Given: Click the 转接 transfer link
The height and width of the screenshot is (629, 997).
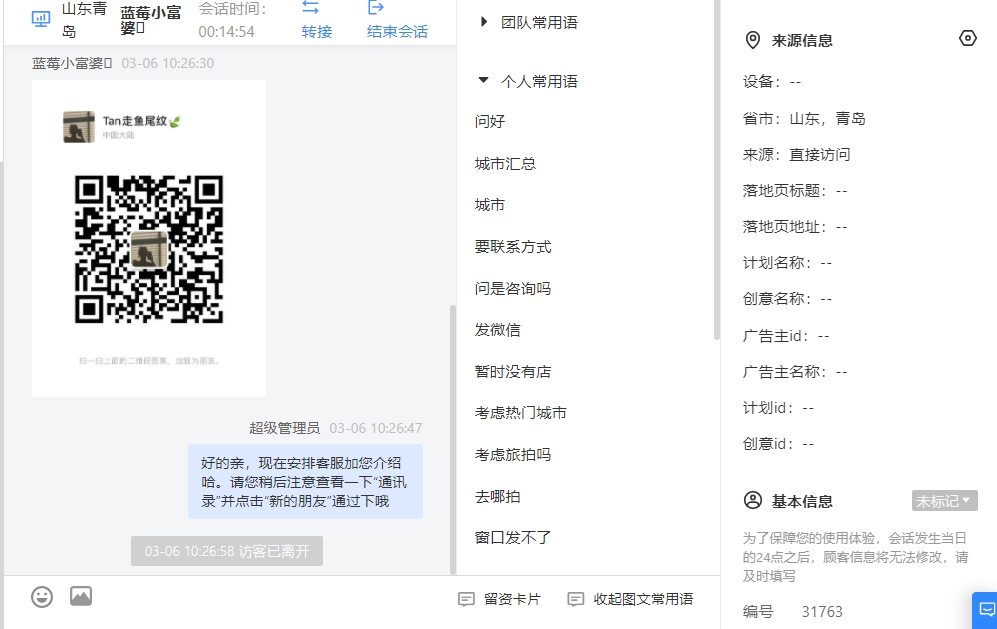Looking at the screenshot, I should (x=317, y=32).
